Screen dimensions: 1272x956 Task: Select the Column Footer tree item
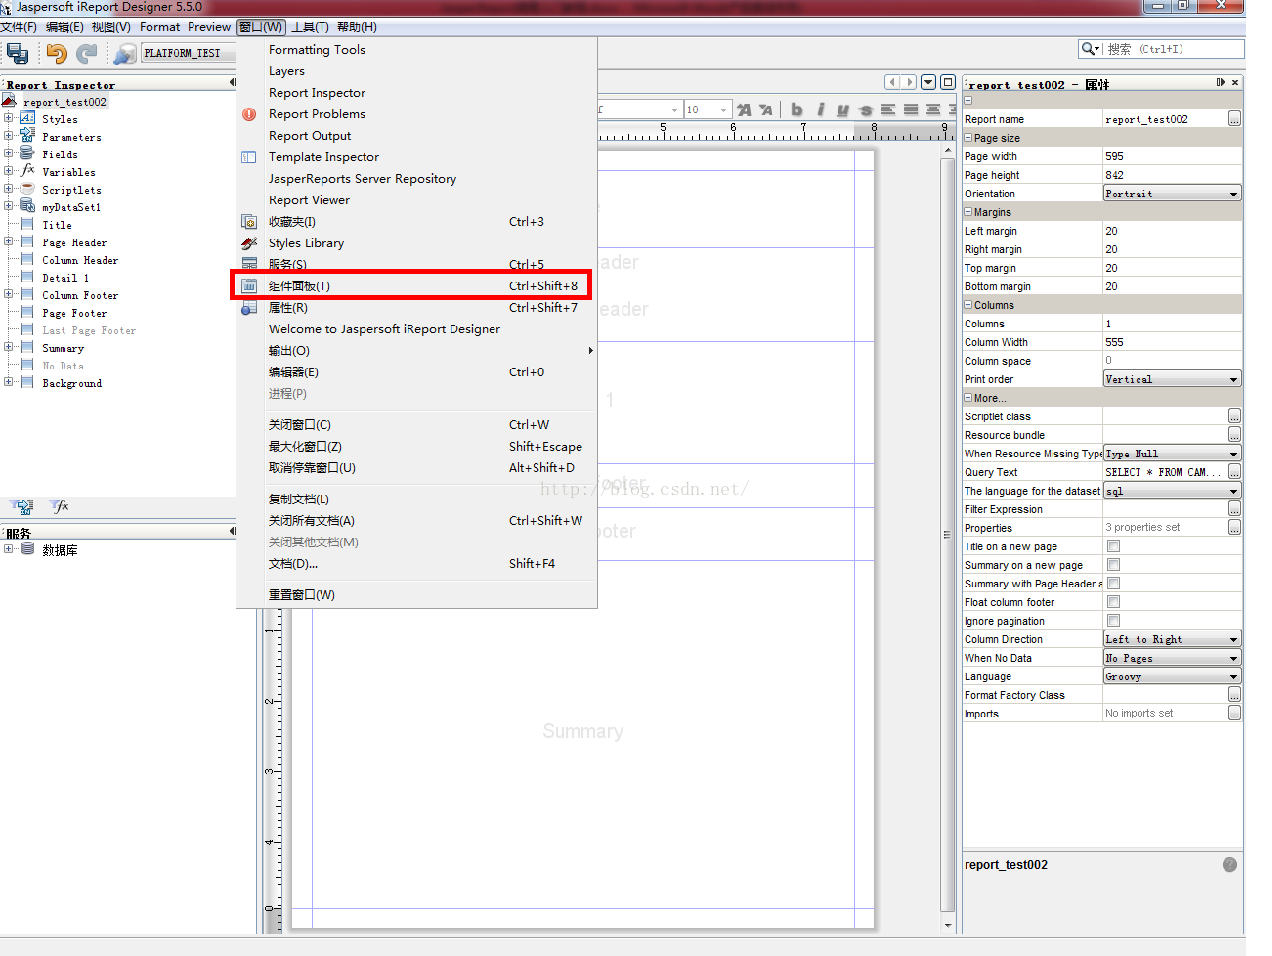[x=80, y=296]
